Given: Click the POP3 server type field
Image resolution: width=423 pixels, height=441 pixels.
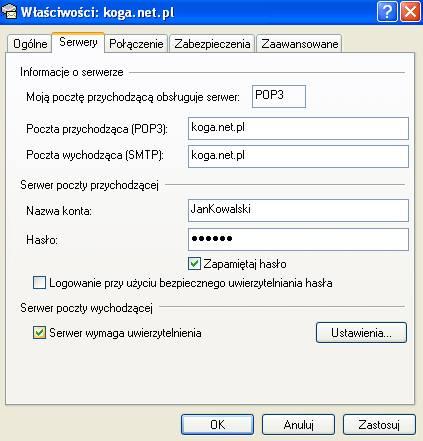Looking at the screenshot, I should tap(279, 96).
